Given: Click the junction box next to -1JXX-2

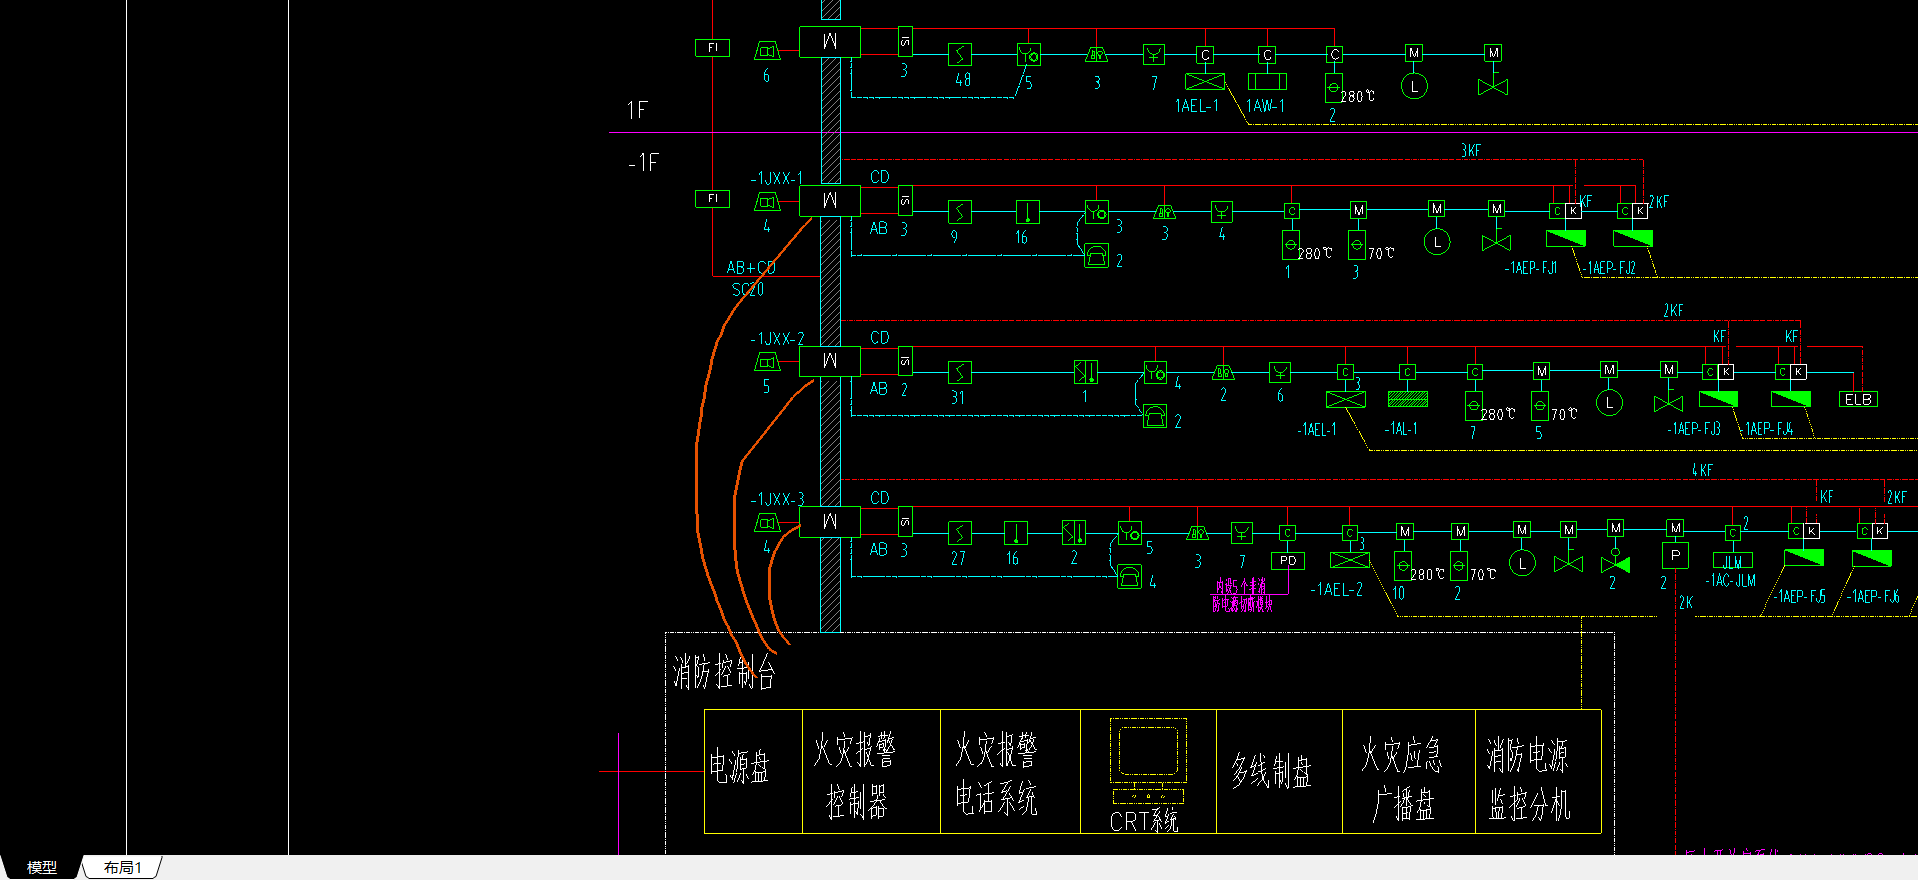Looking at the screenshot, I should click(x=830, y=361).
